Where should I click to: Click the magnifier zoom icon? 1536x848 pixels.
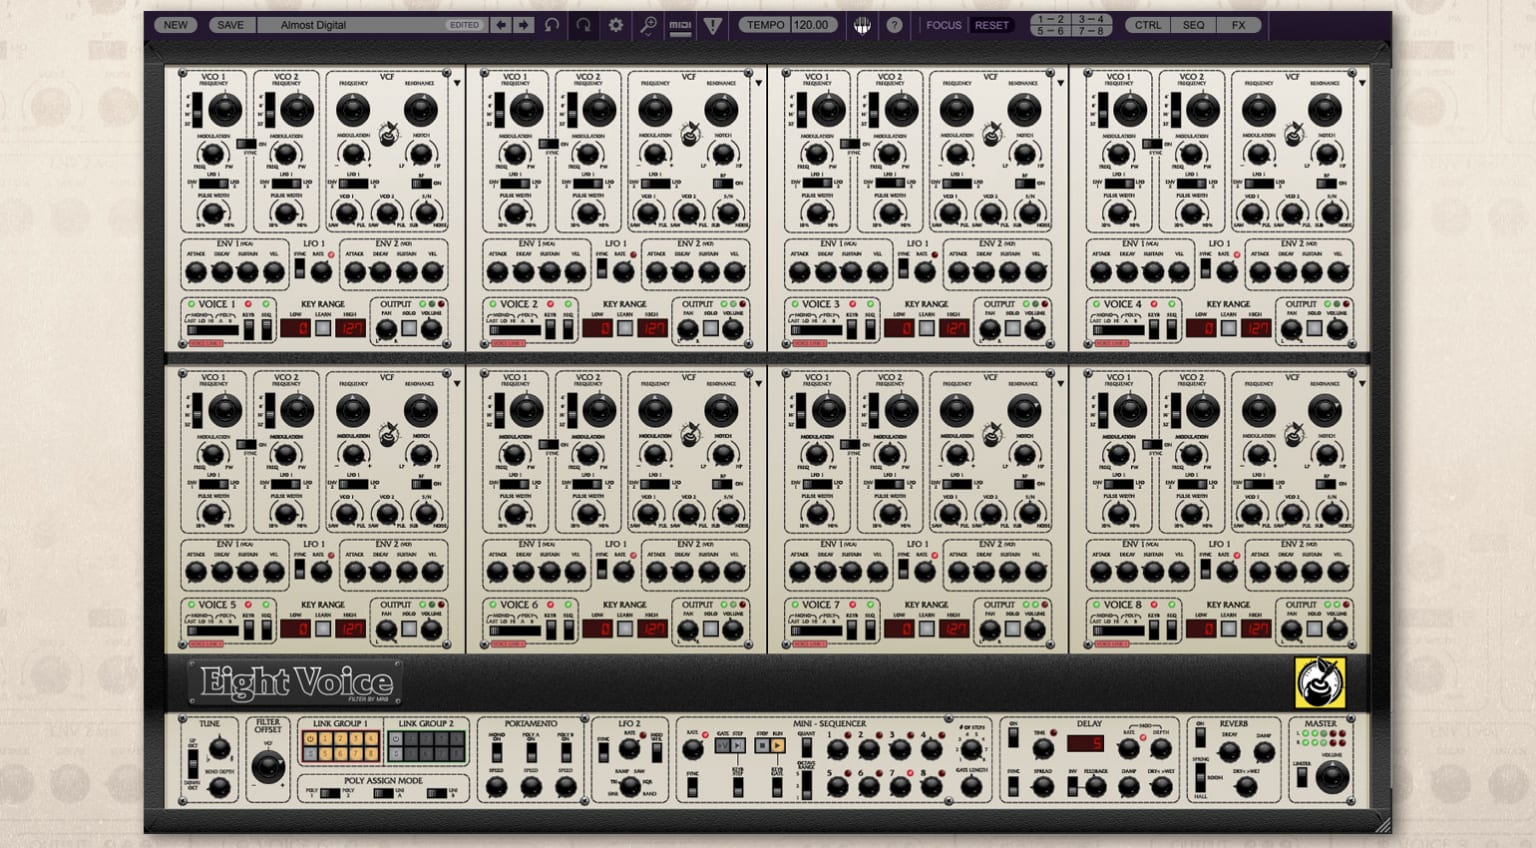[x=648, y=25]
